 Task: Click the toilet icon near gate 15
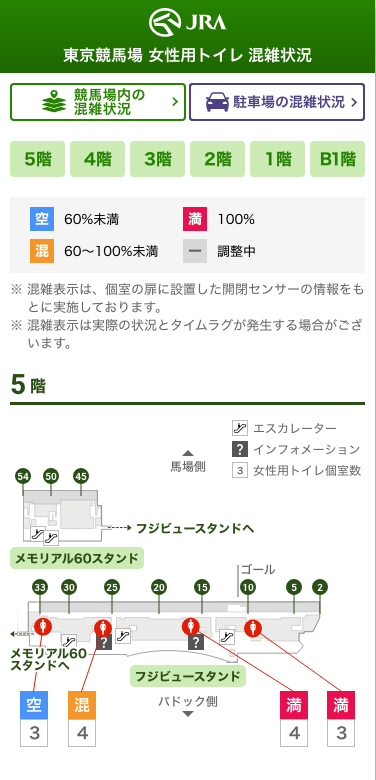(190, 626)
